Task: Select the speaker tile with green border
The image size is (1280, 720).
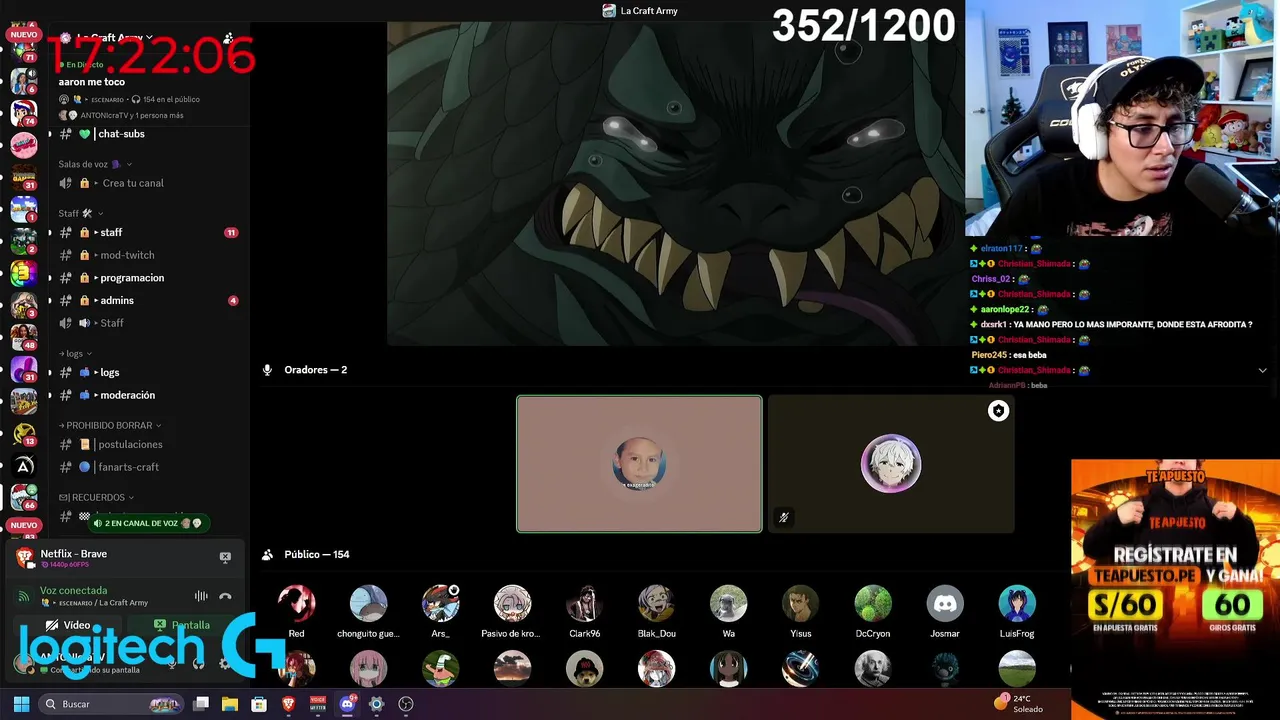Action: 639,464
